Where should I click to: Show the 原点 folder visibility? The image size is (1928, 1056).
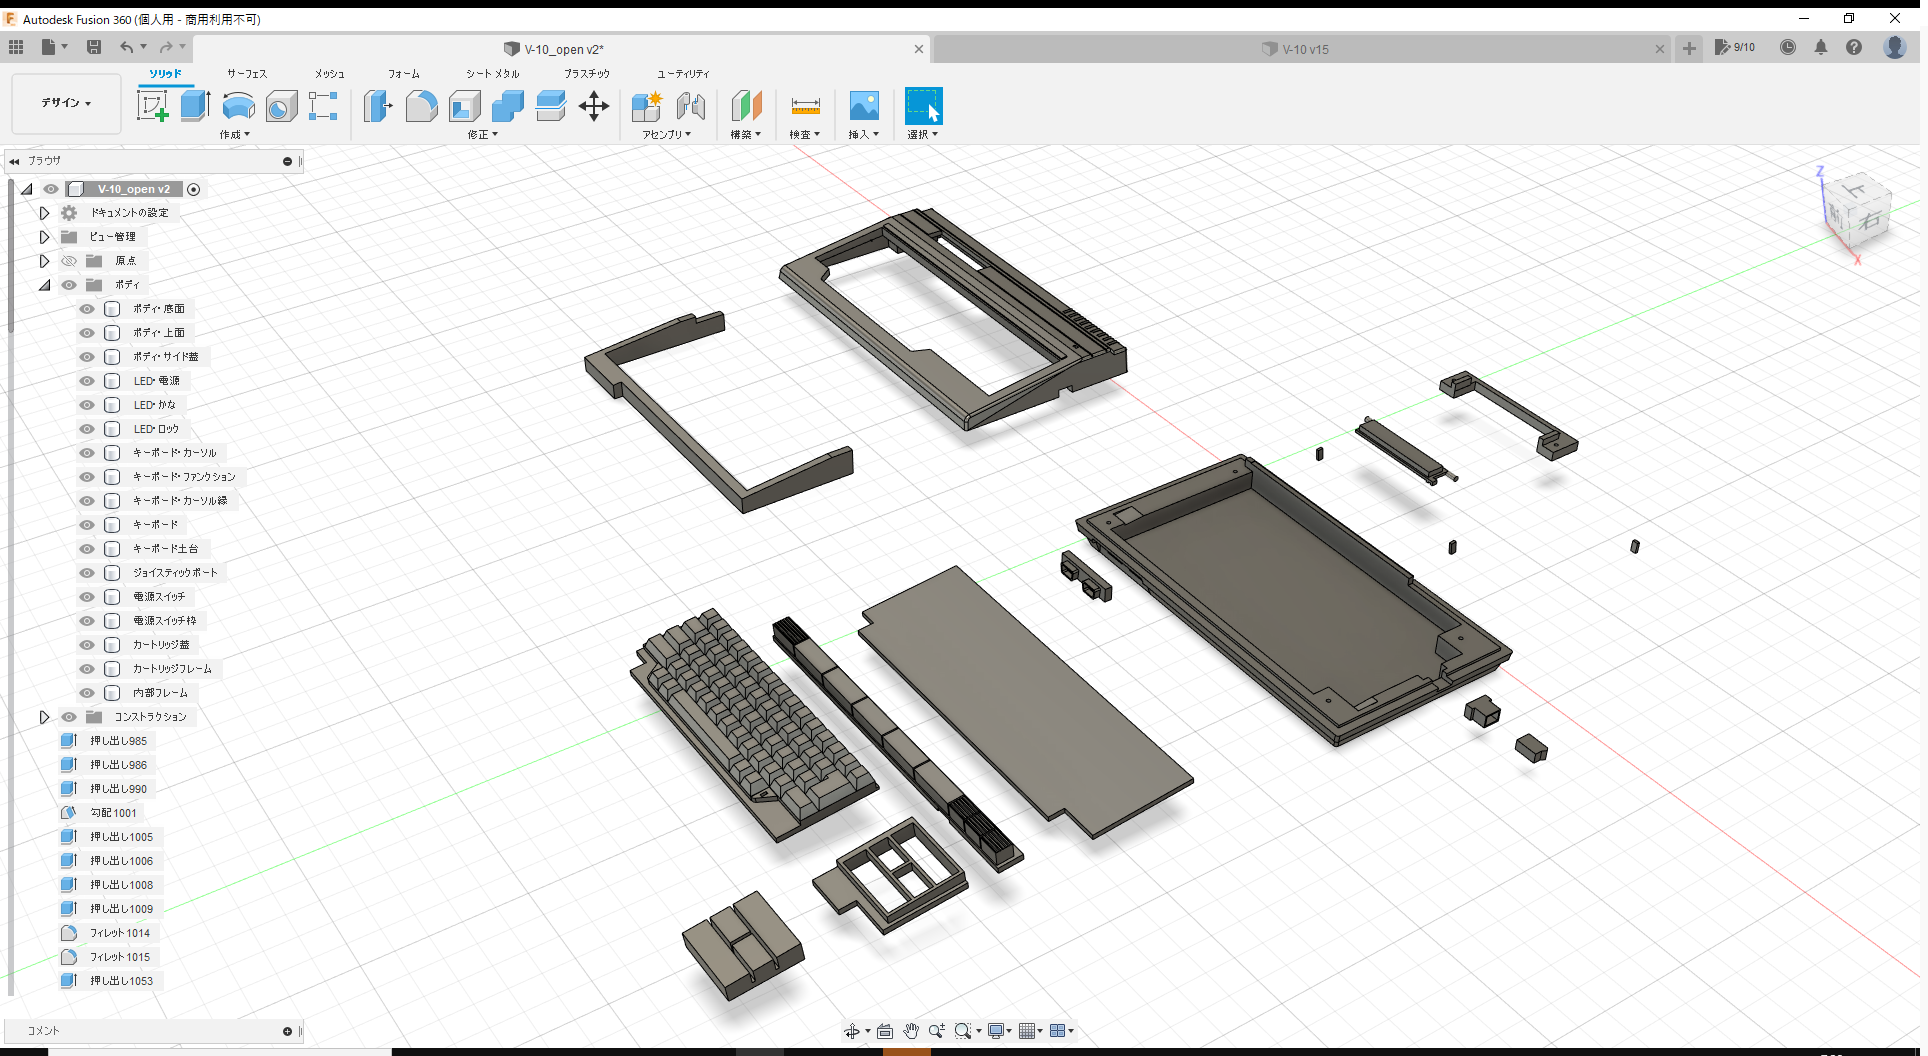tap(68, 260)
